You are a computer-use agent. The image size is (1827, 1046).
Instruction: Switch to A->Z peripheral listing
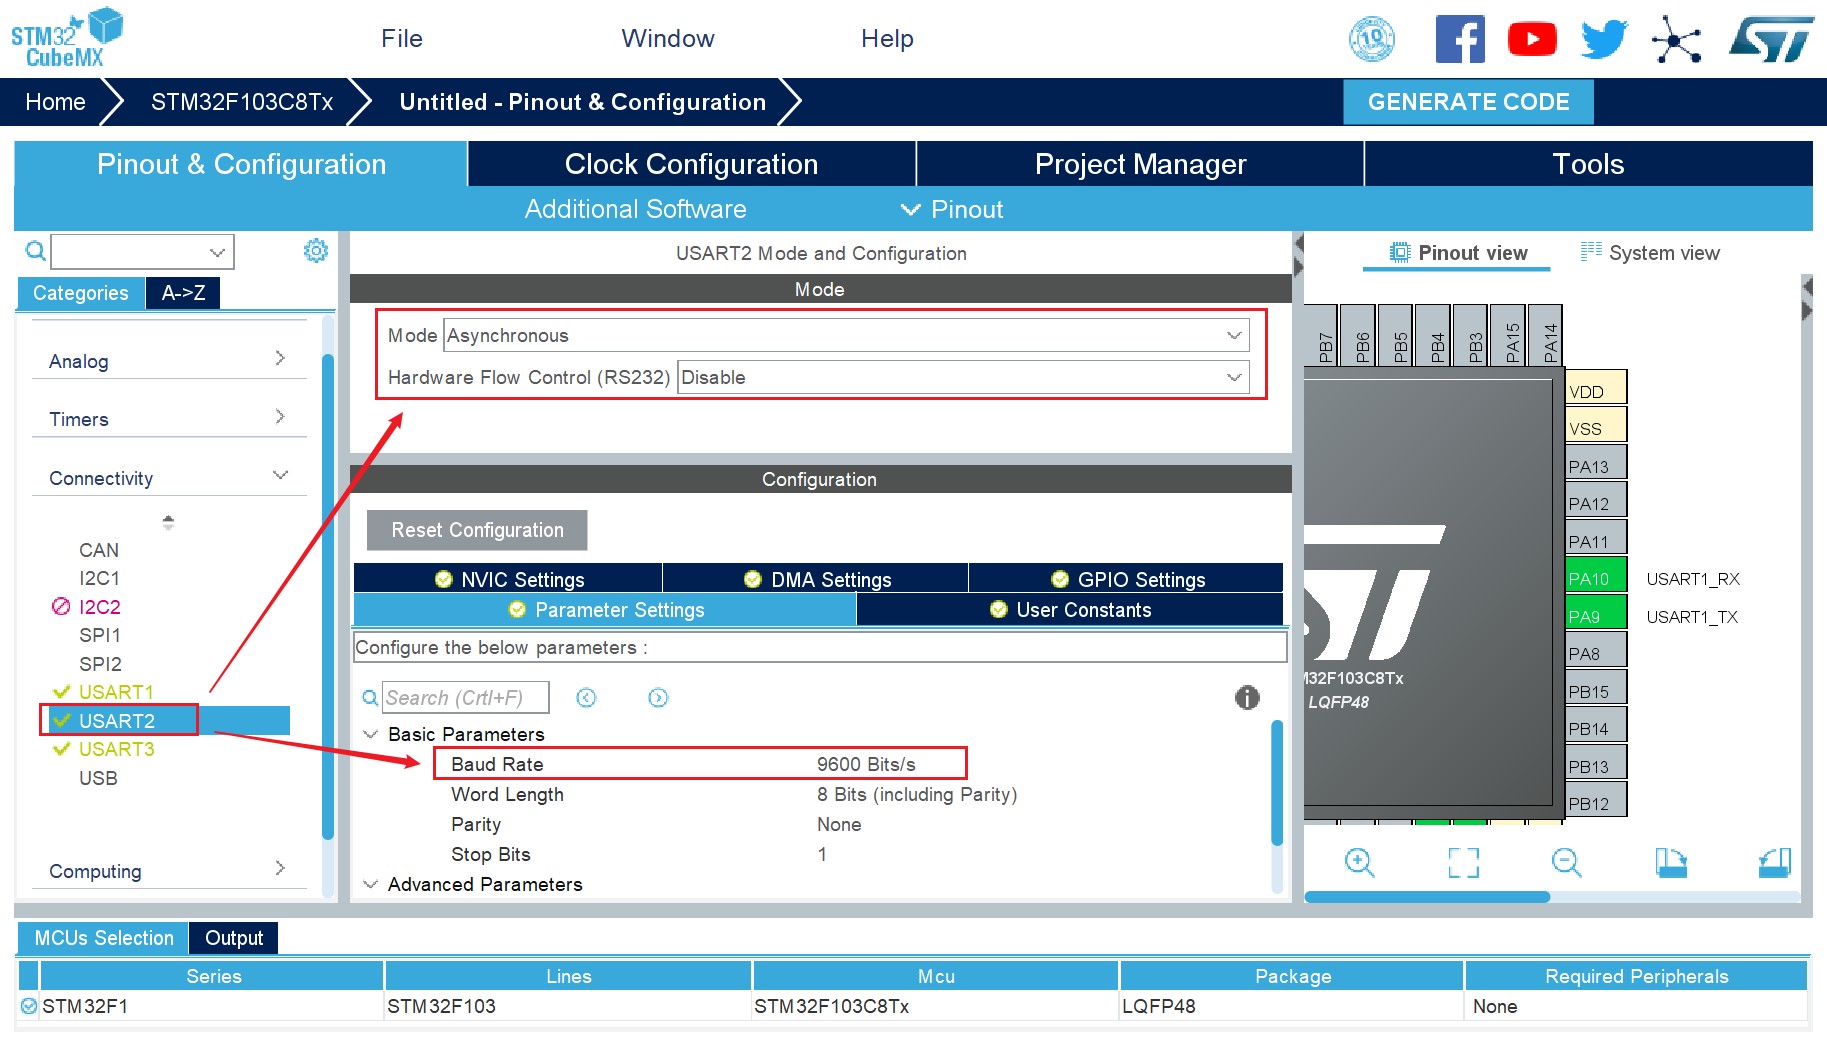click(x=183, y=292)
